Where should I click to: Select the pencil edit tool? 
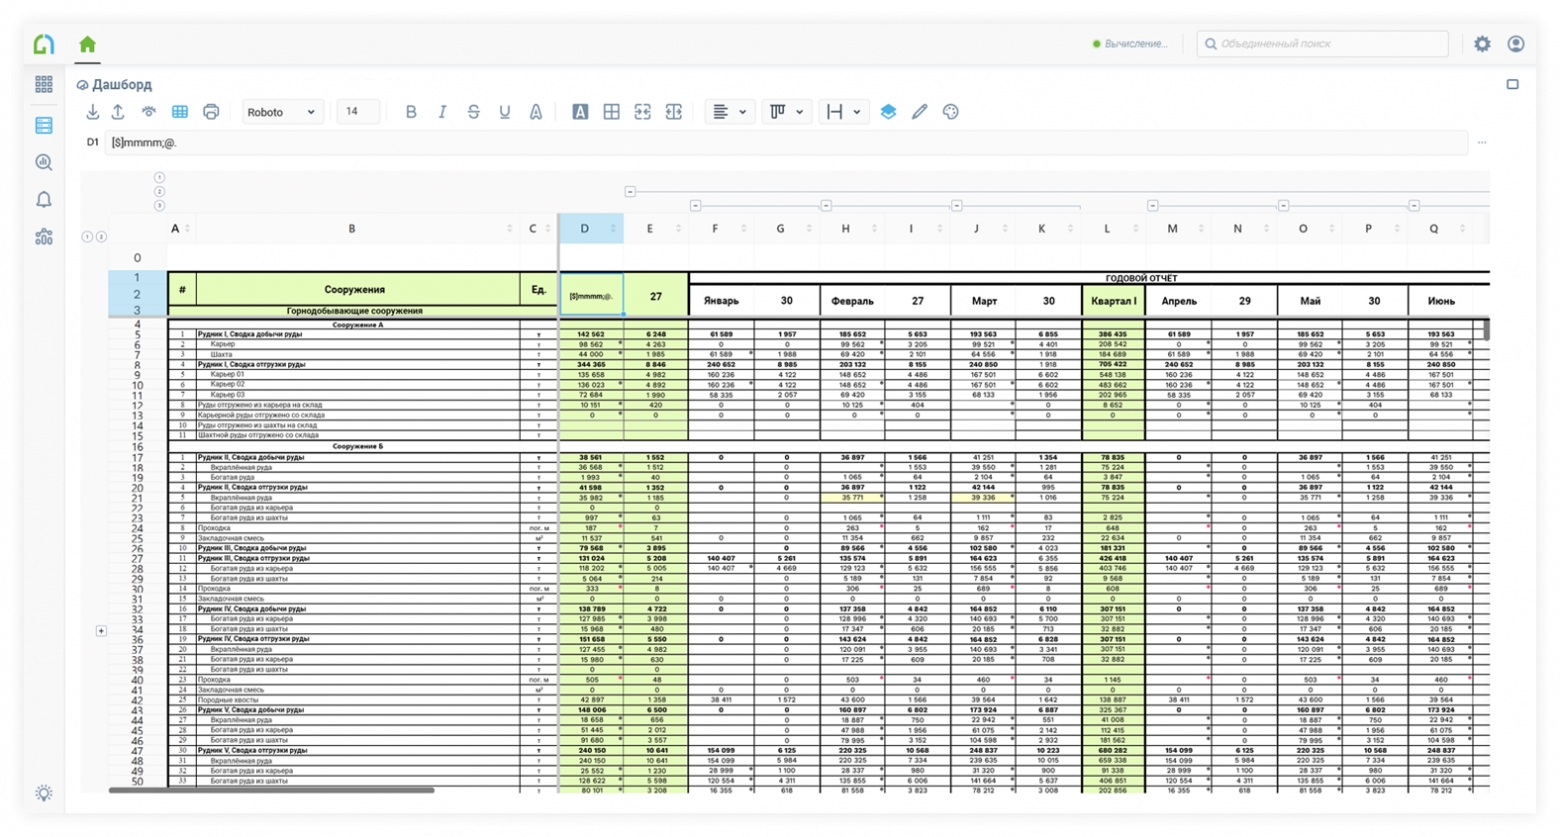919,112
